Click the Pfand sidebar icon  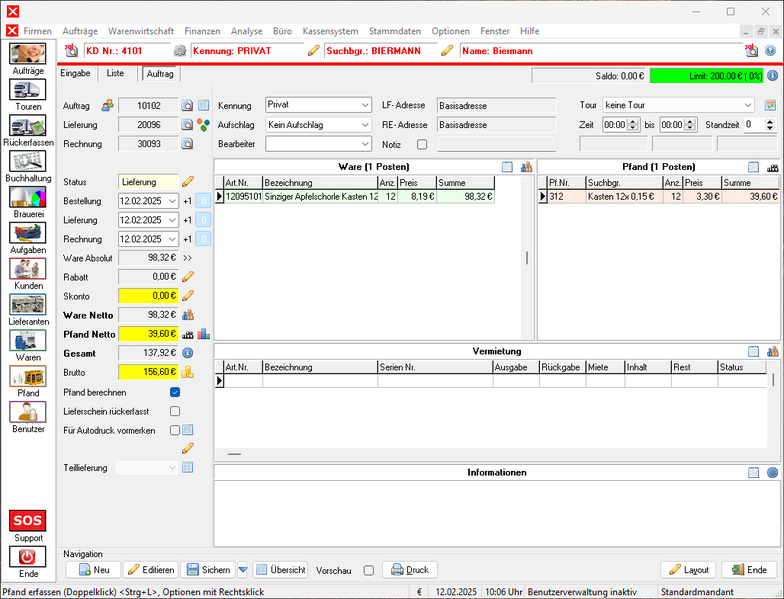[28, 376]
